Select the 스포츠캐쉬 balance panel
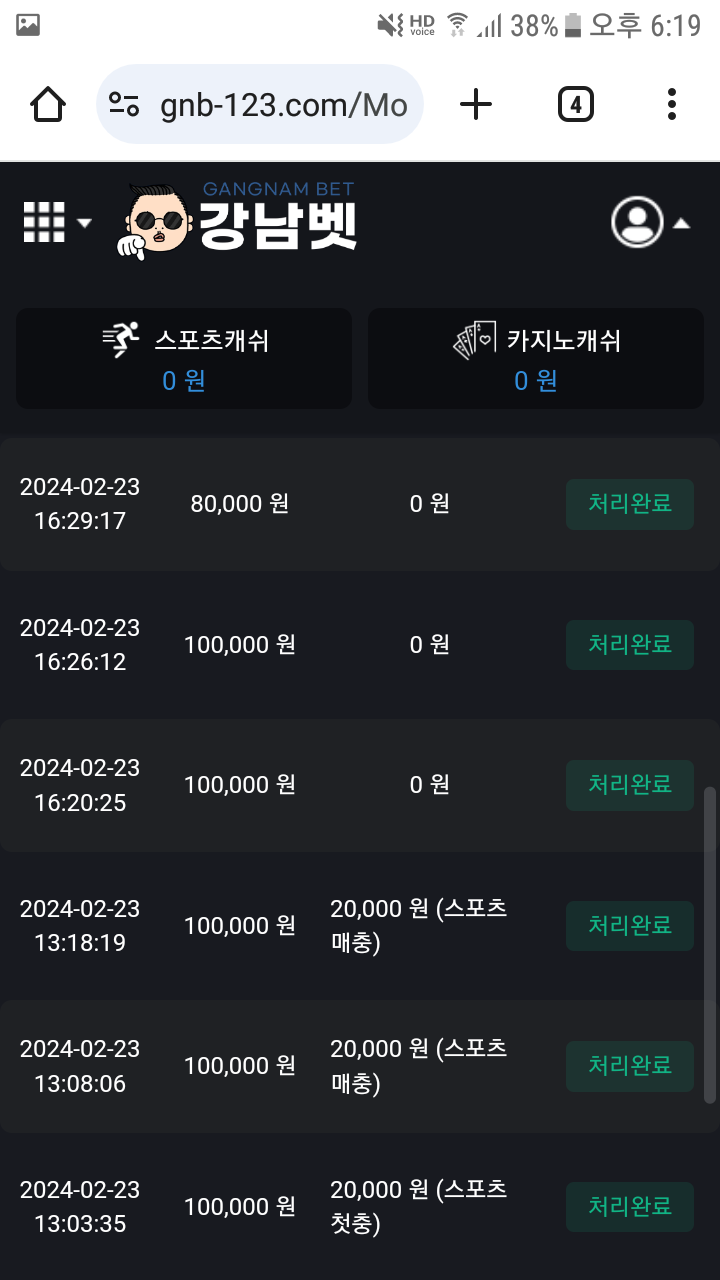Viewport: 720px width, 1280px height. click(x=184, y=358)
